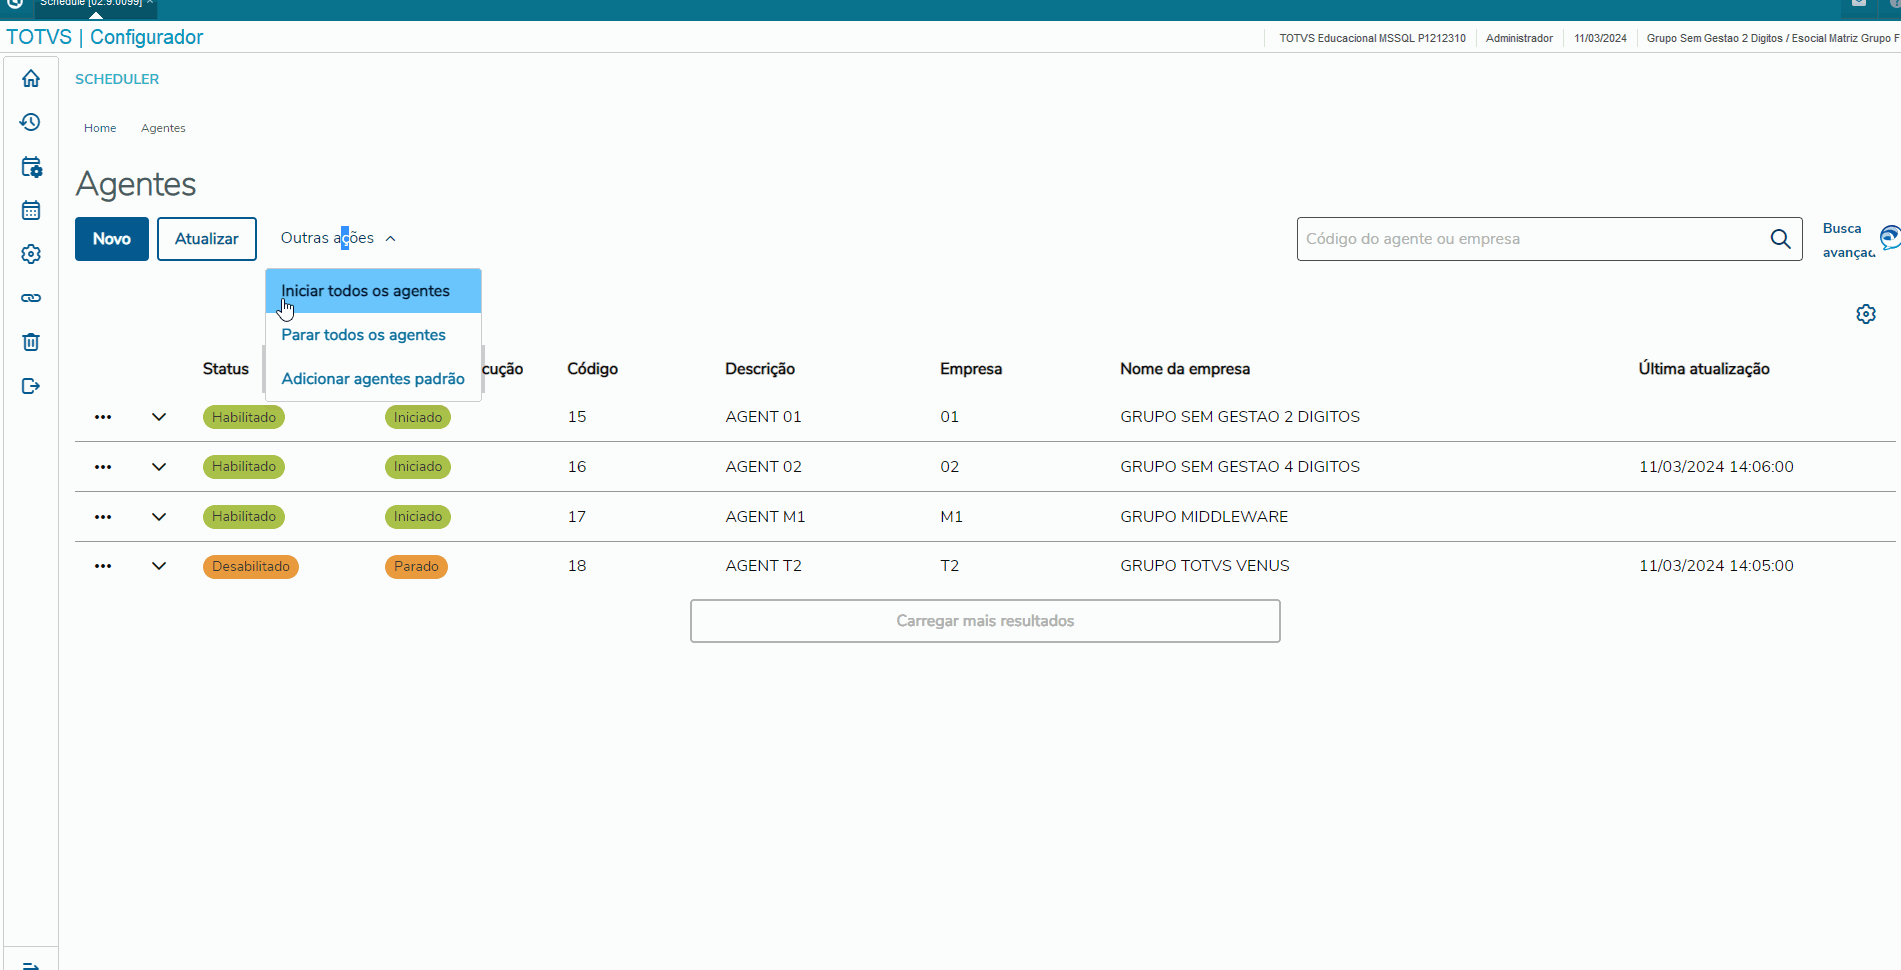Open table column settings gear
1901x970 pixels.
point(1865,314)
